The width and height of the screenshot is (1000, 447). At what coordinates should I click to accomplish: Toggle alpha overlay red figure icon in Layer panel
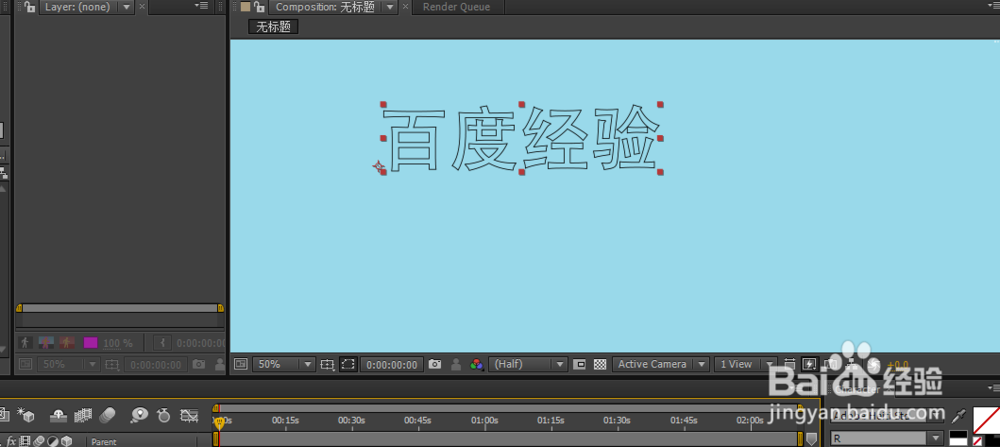point(67,342)
